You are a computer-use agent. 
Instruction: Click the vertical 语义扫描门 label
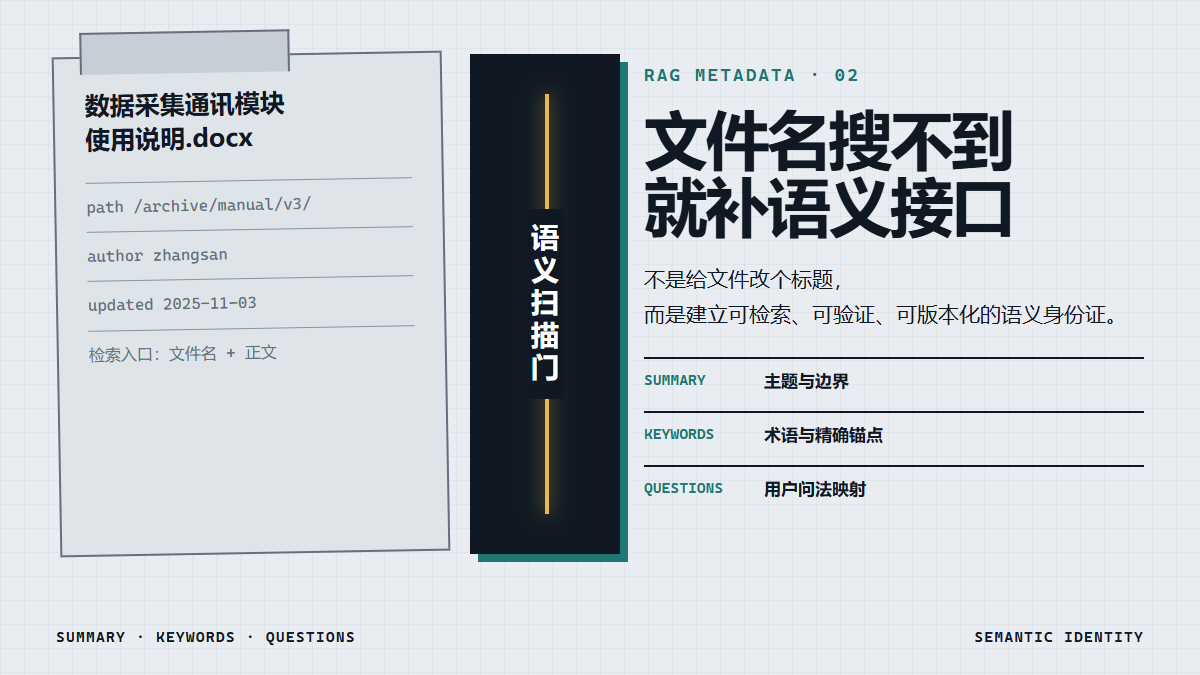(545, 303)
